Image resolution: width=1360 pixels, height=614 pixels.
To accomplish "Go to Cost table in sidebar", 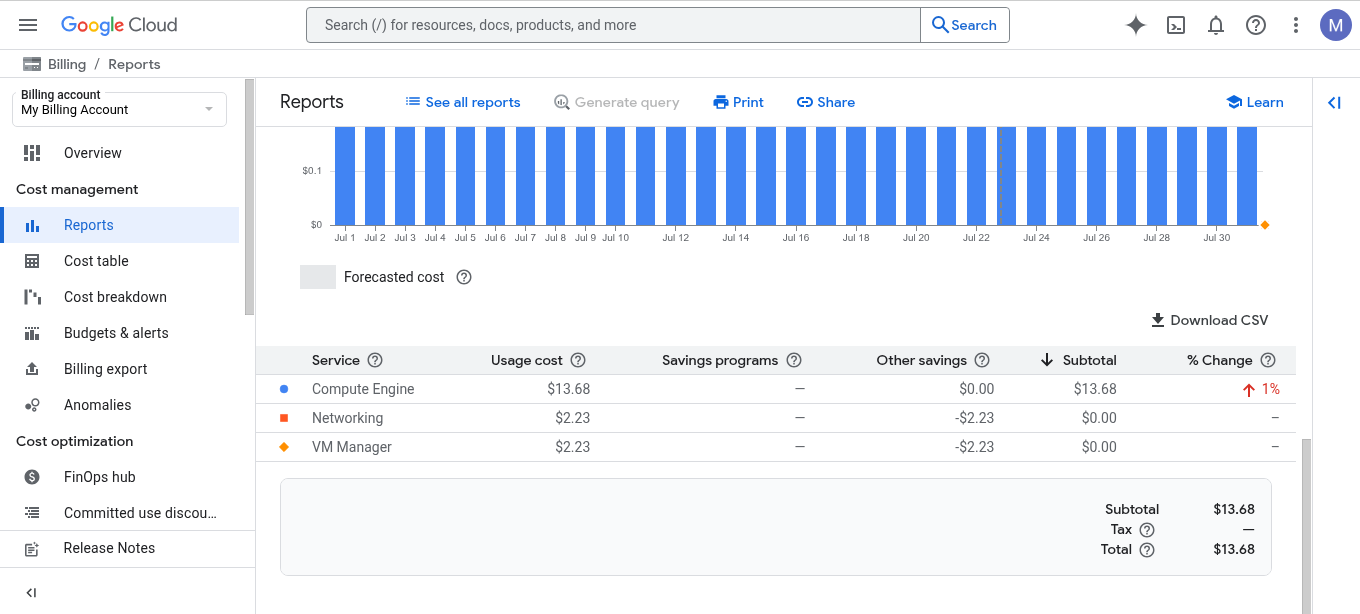I will [x=96, y=261].
